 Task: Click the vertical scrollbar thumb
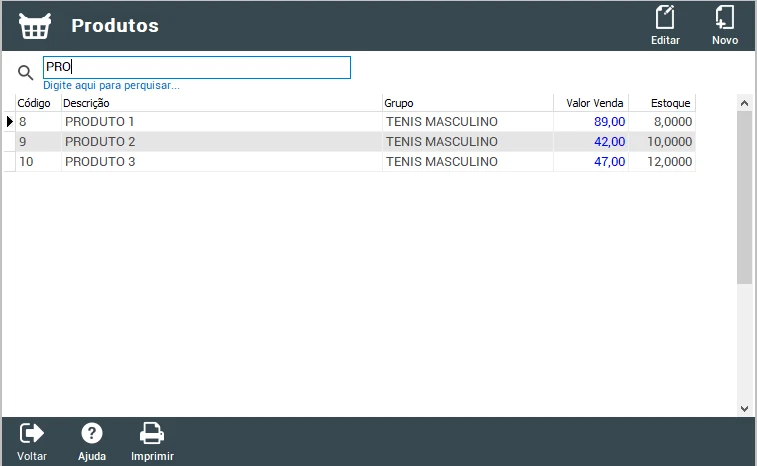[744, 197]
